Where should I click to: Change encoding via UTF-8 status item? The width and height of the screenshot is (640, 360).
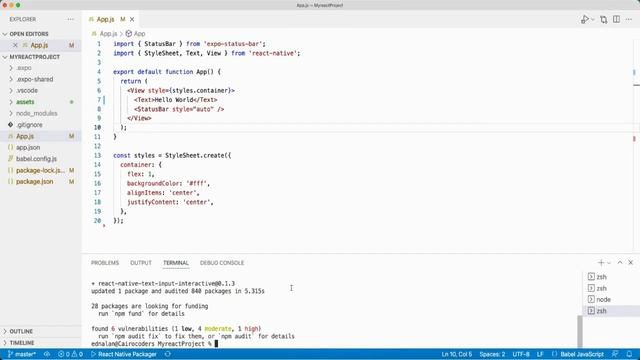coord(521,354)
